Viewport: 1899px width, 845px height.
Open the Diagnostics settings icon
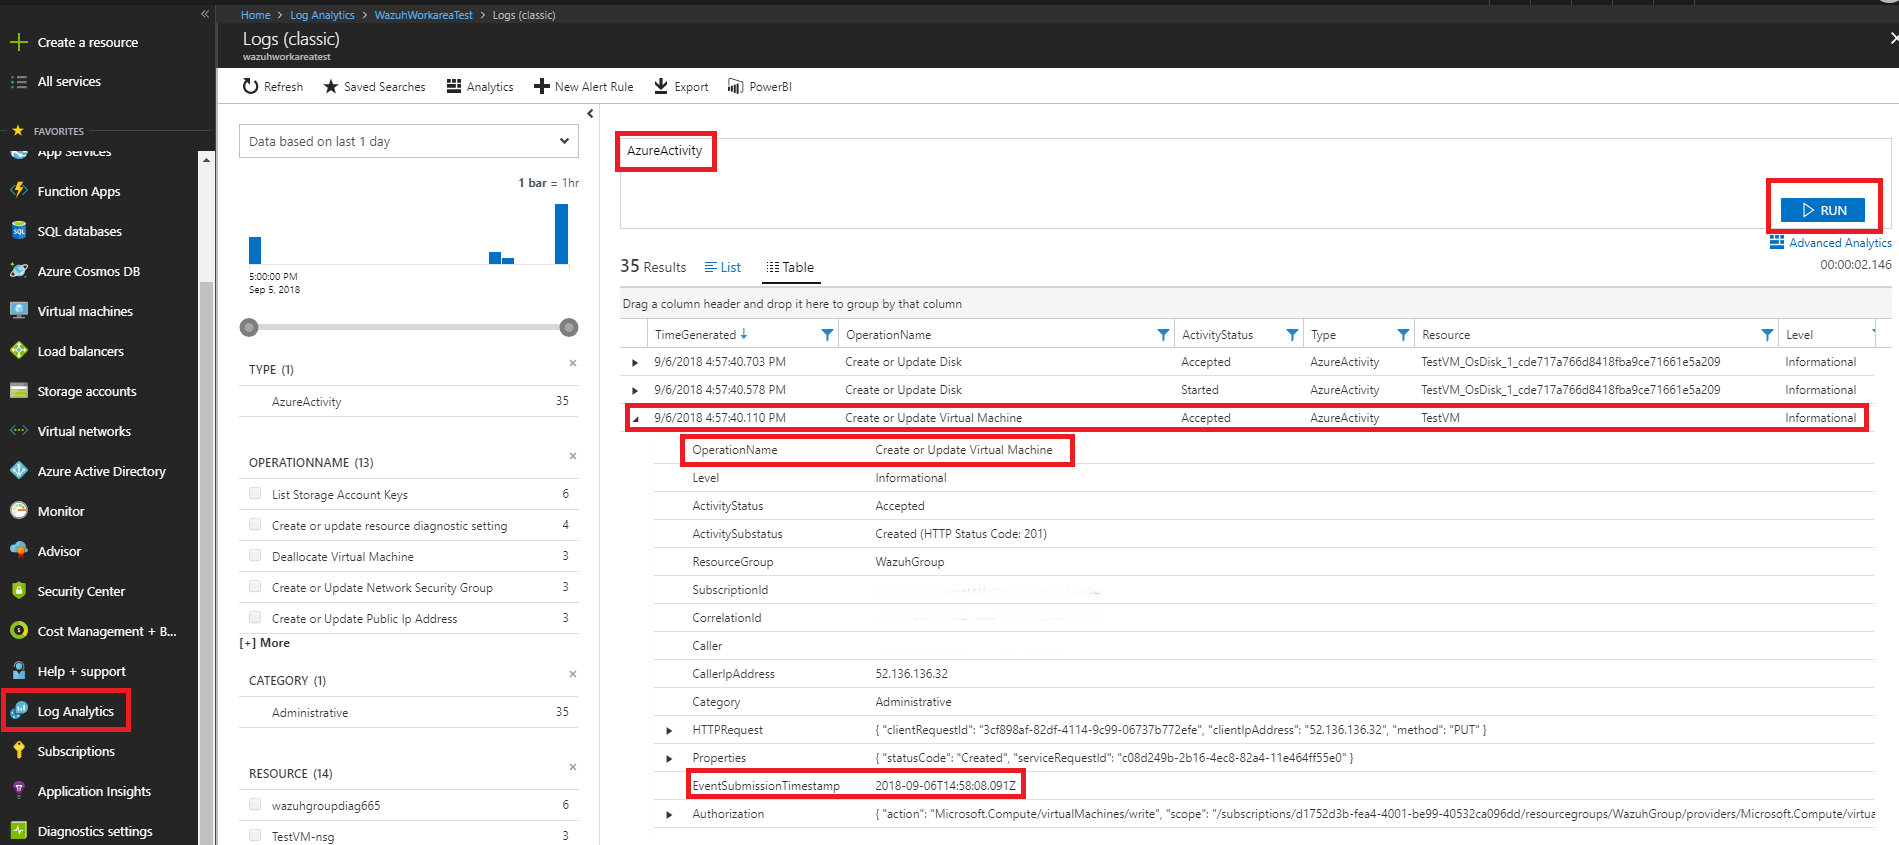[18, 831]
